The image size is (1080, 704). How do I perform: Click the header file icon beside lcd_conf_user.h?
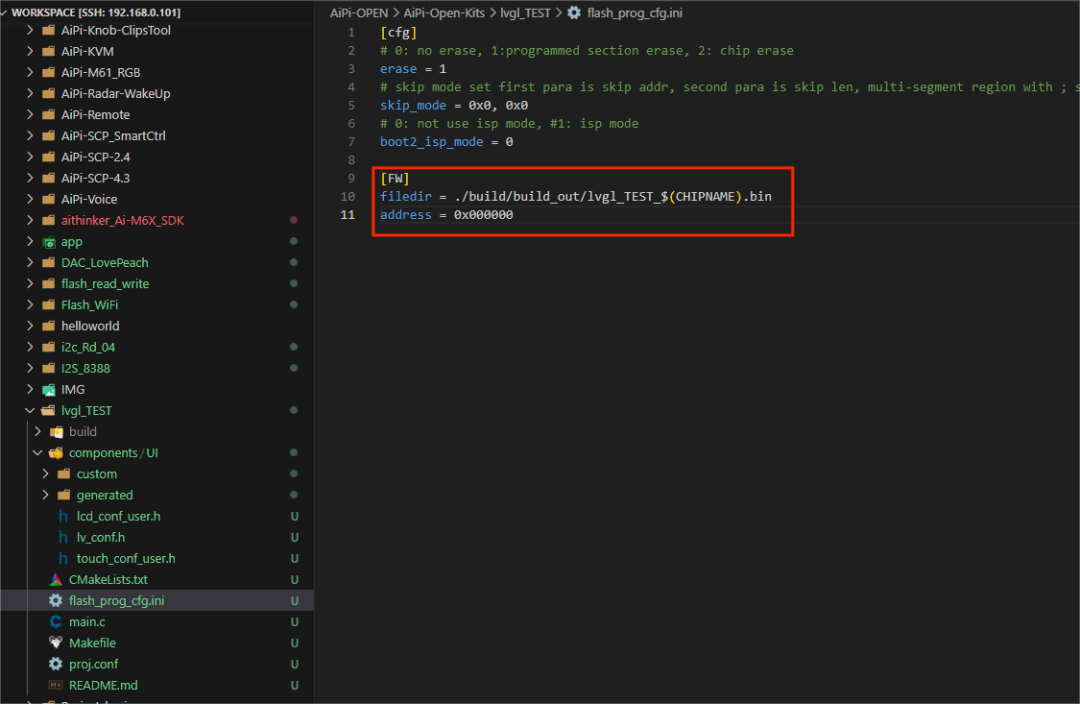click(63, 516)
